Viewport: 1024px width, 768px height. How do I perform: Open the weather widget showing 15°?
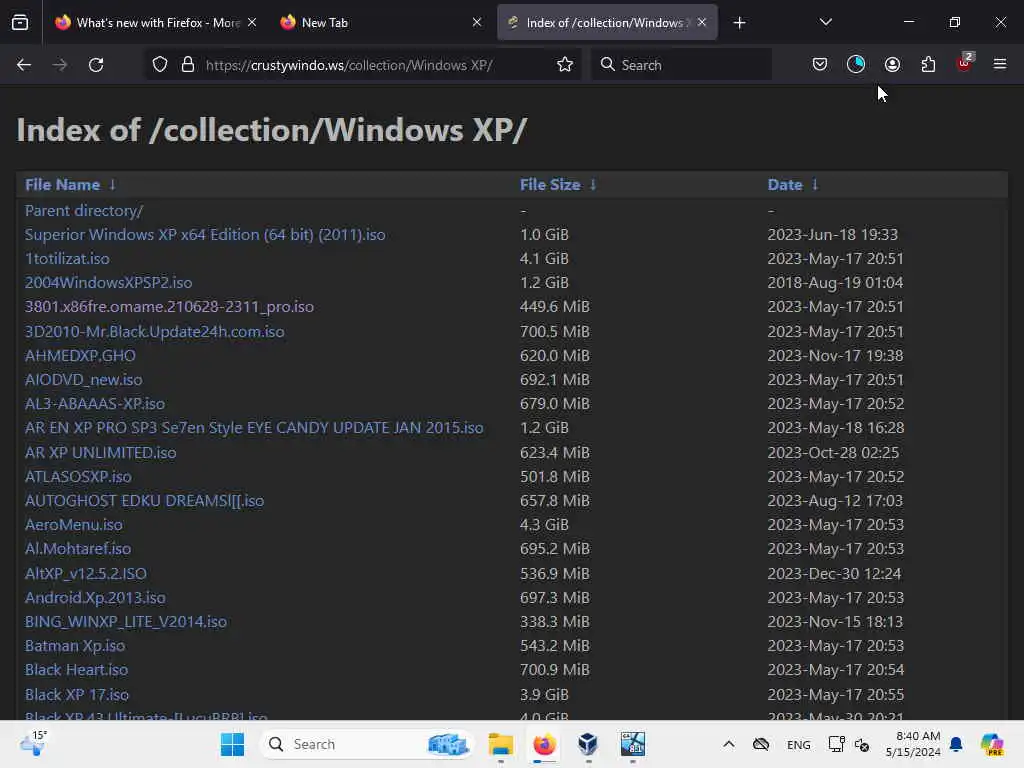coord(33,743)
